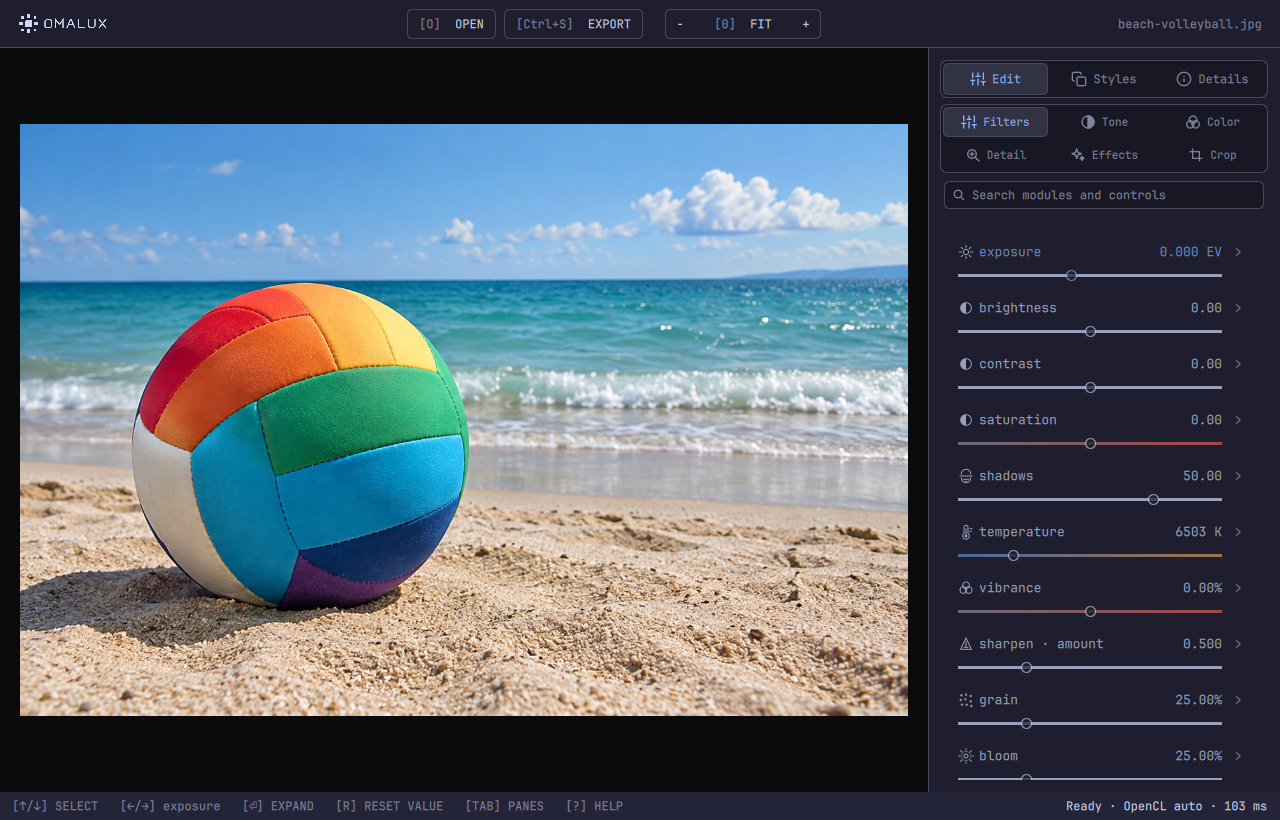
Task: Click the contrast module icon
Action: (965, 364)
